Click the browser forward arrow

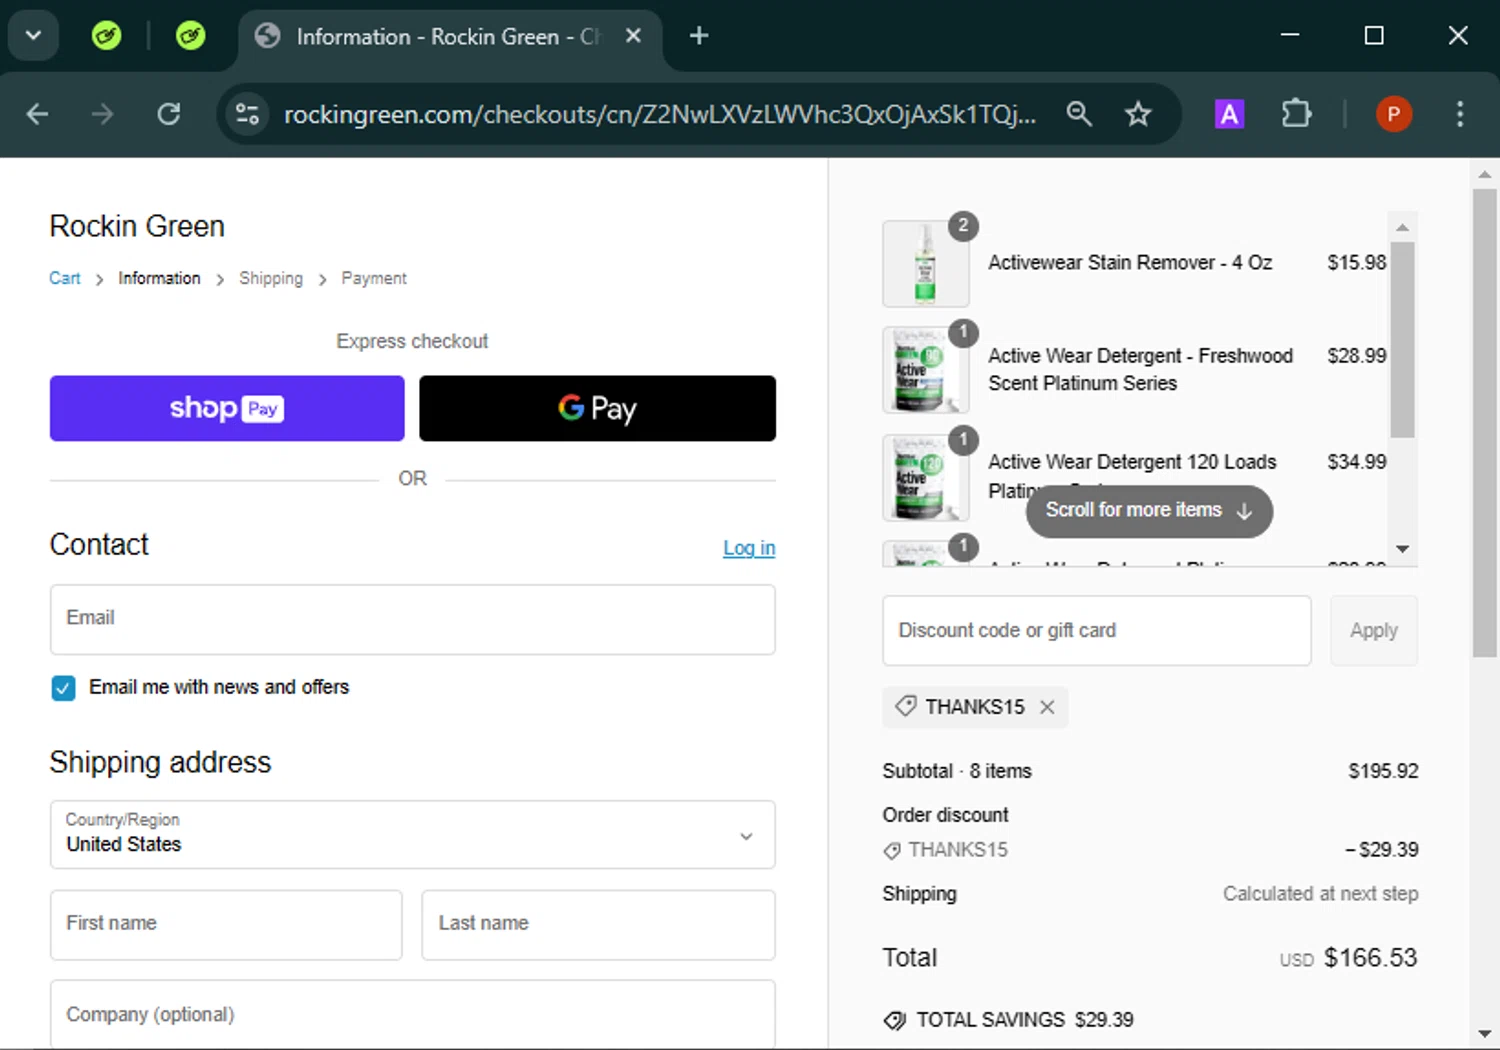(x=102, y=114)
